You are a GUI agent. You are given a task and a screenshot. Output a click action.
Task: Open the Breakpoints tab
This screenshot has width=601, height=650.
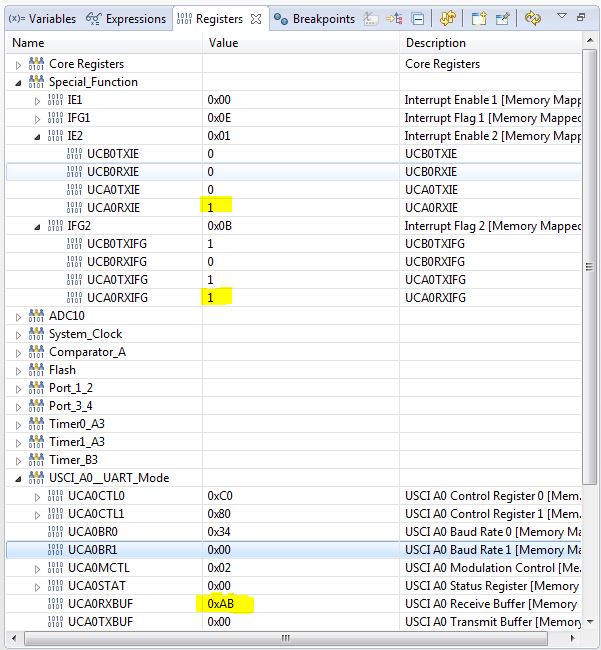pyautogui.click(x=315, y=19)
